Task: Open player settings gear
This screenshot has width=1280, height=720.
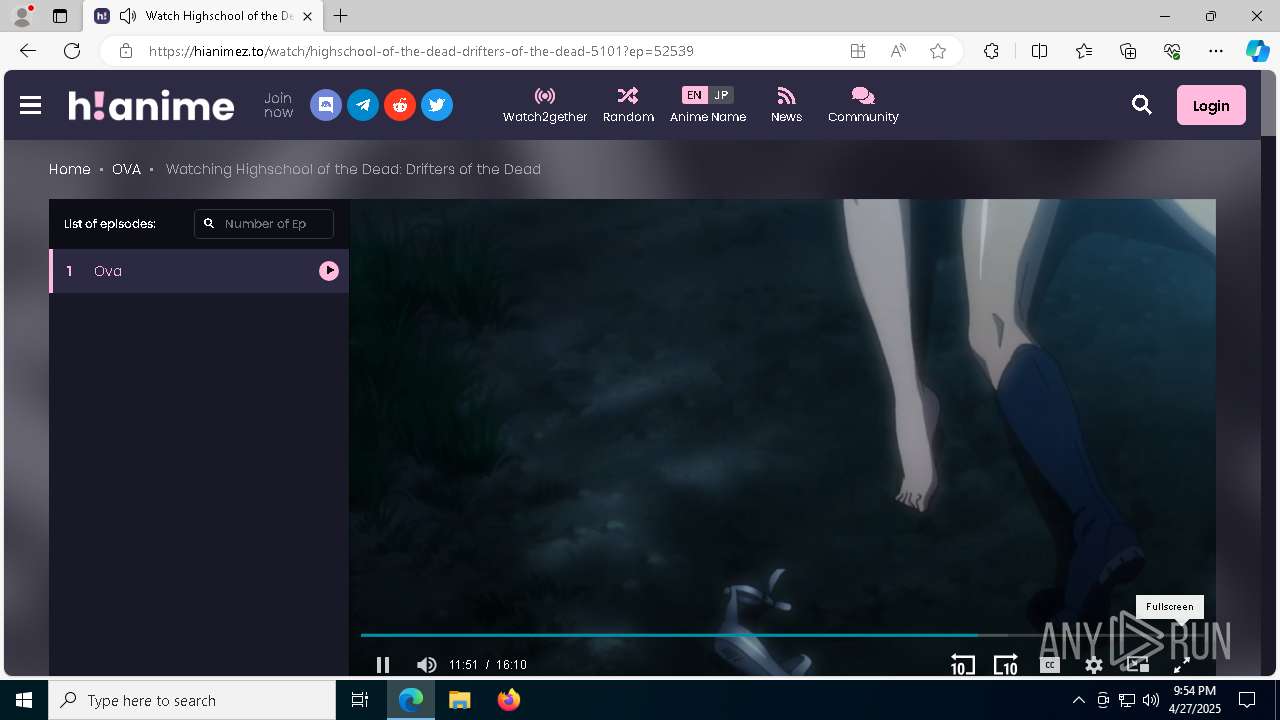Action: [1094, 665]
